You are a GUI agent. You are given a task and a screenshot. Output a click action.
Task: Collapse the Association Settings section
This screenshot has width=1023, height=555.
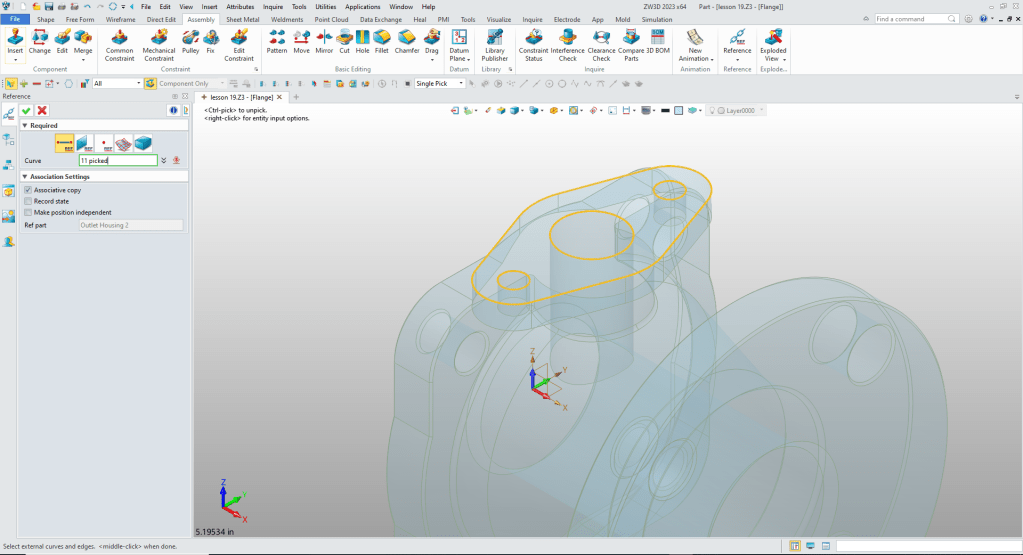[x=25, y=177]
